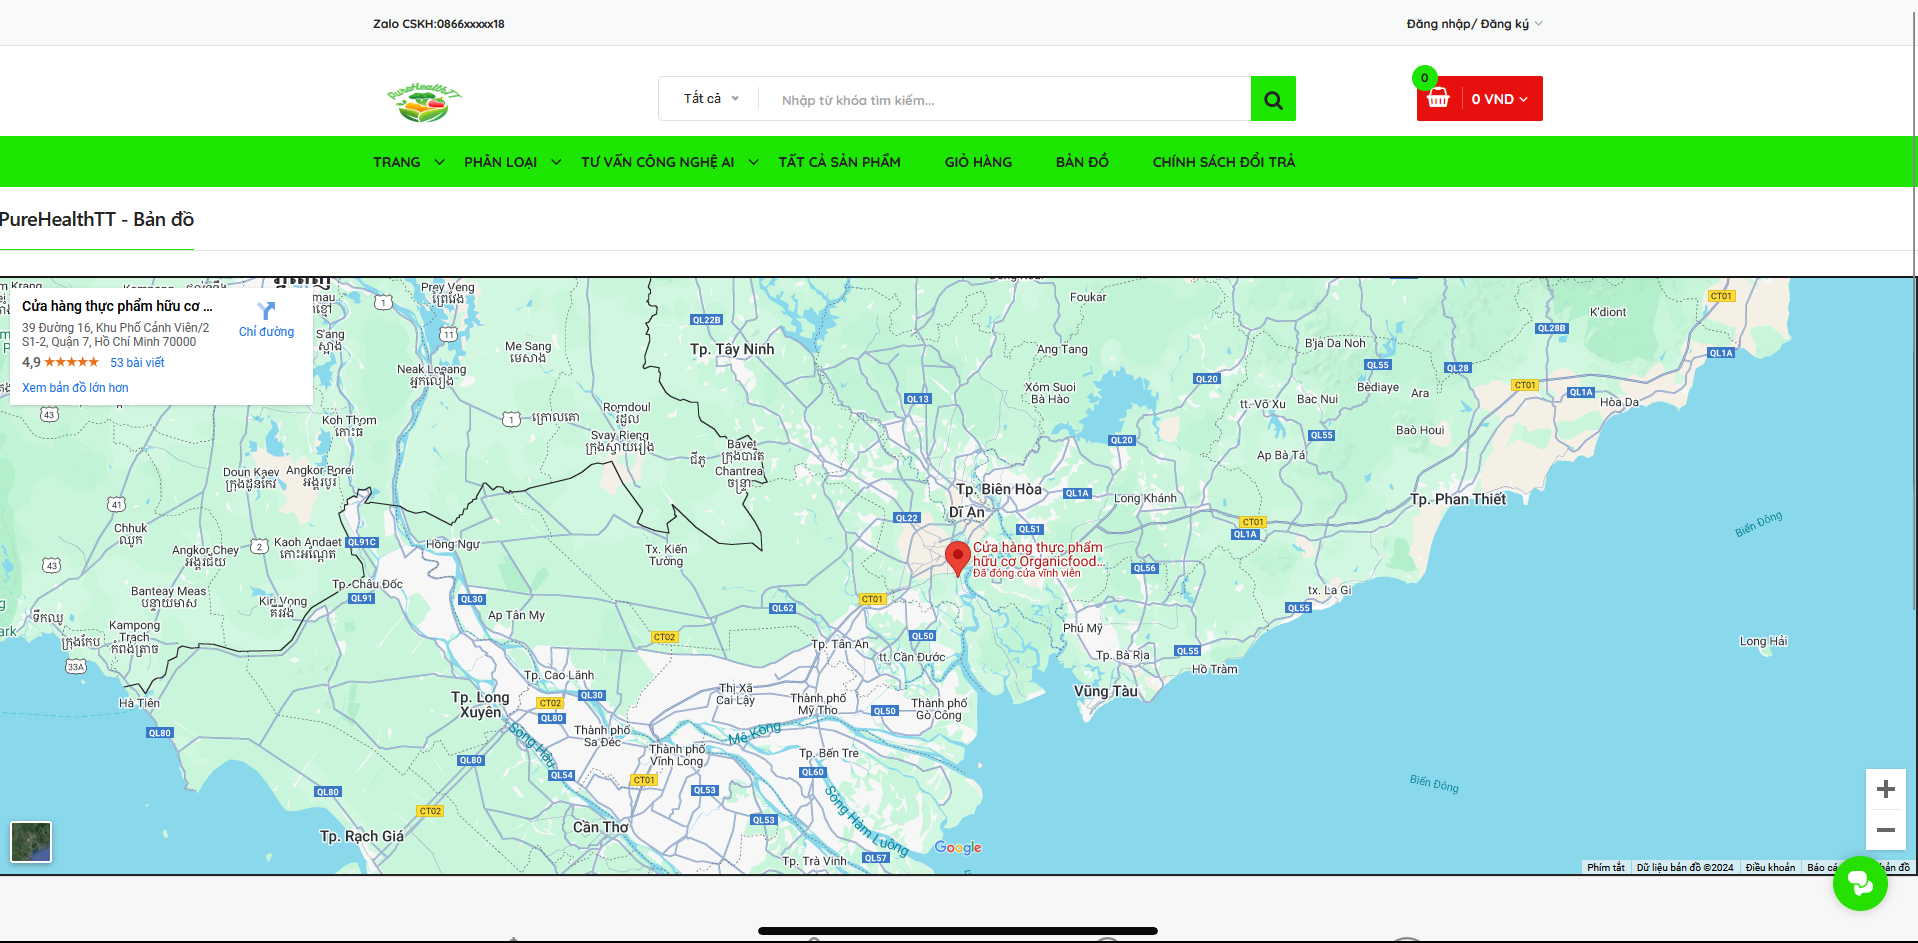1918x943 pixels.
Task: Open the green chat bubble widget
Action: point(1860,883)
